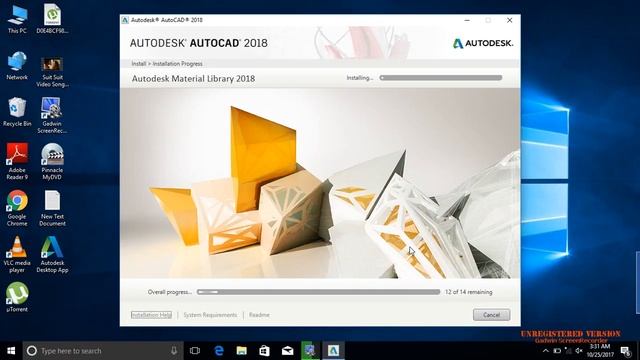Open battery status tray icon
The height and width of the screenshot is (360, 640).
tap(557, 351)
